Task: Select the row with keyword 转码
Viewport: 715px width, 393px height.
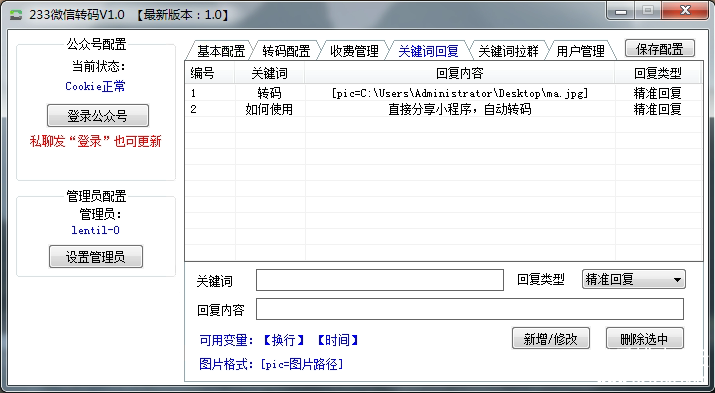Action: tap(443, 93)
